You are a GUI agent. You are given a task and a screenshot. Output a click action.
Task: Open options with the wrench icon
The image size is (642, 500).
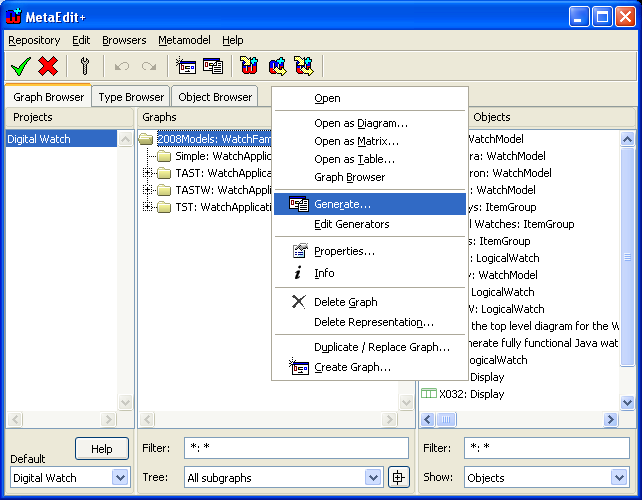click(x=85, y=66)
